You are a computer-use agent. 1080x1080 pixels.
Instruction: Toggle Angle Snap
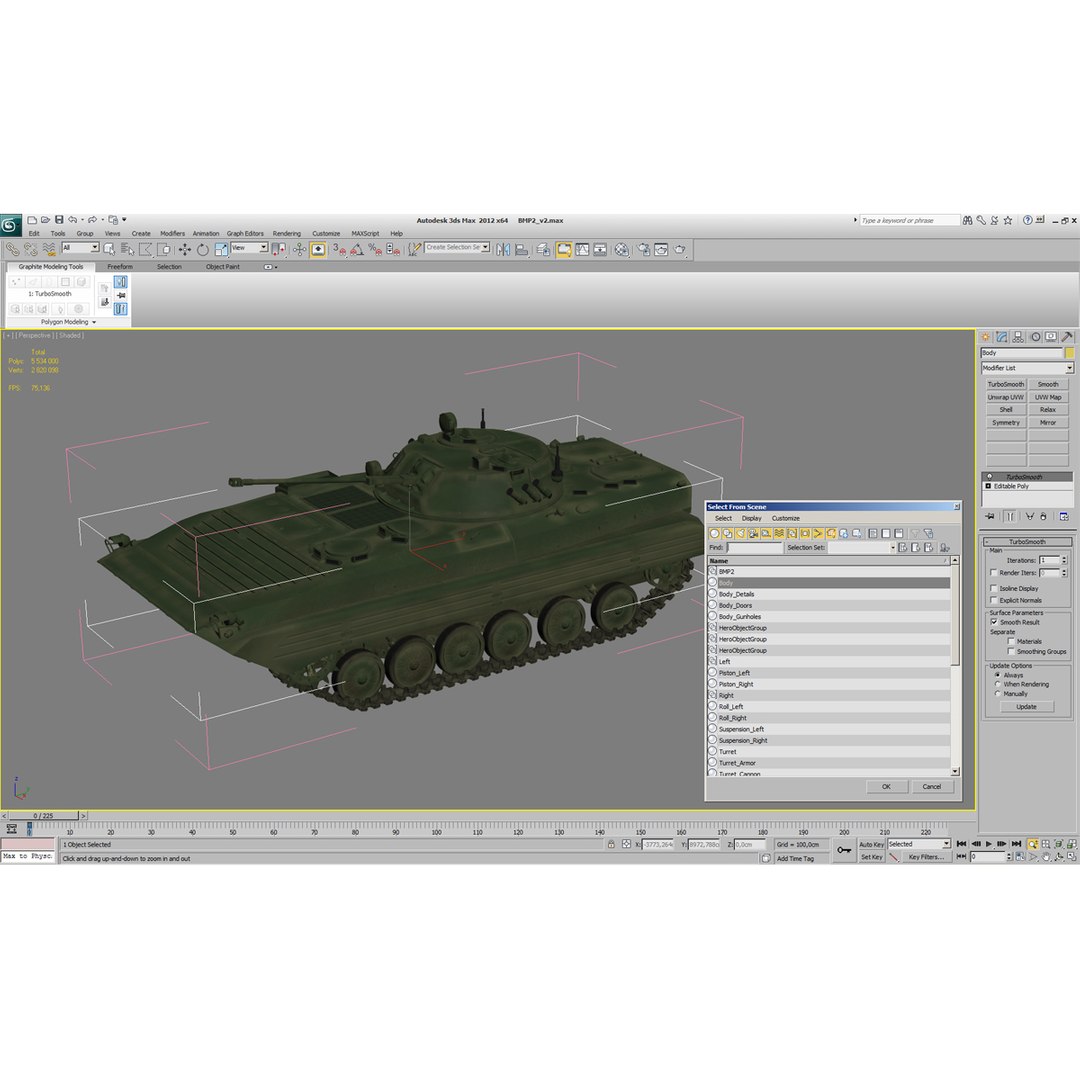pyautogui.click(x=357, y=249)
